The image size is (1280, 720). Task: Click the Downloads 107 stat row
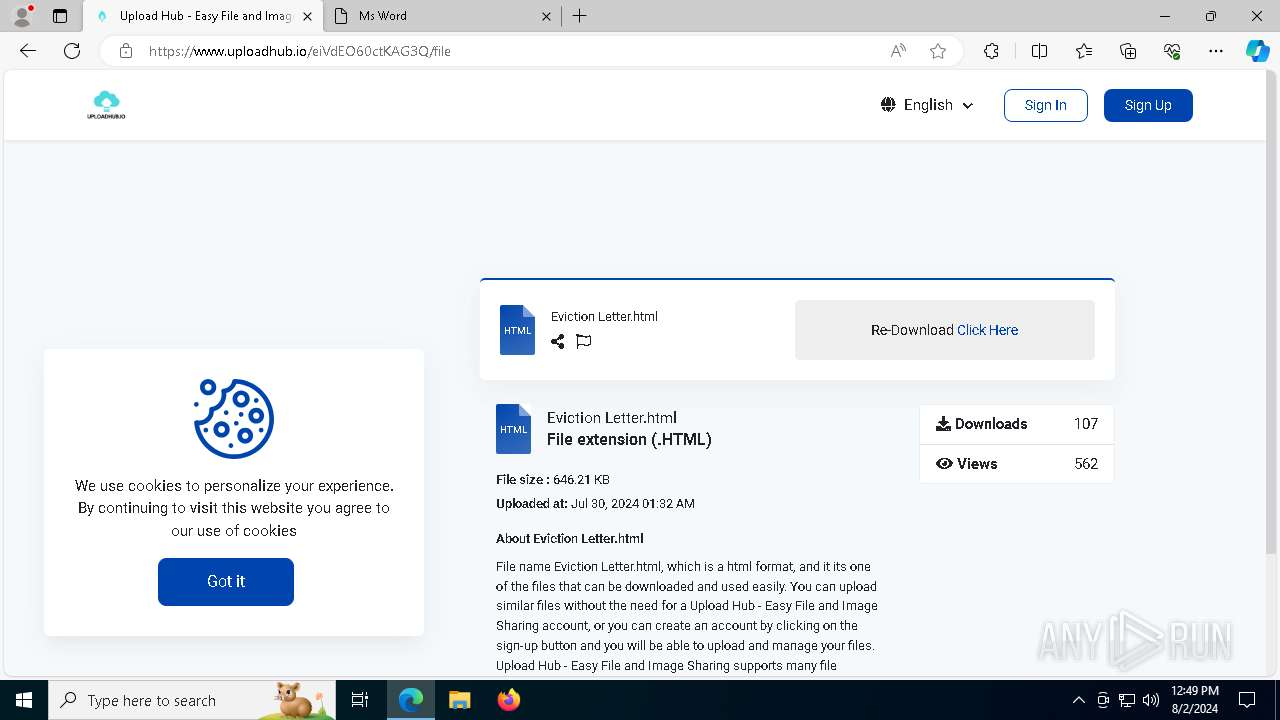(1016, 424)
